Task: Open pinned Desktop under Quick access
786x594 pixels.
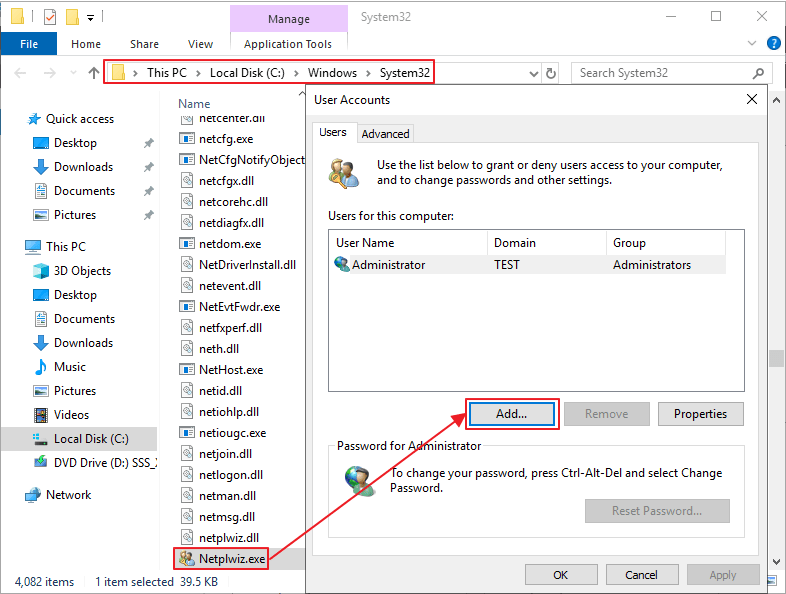Action: [75, 143]
